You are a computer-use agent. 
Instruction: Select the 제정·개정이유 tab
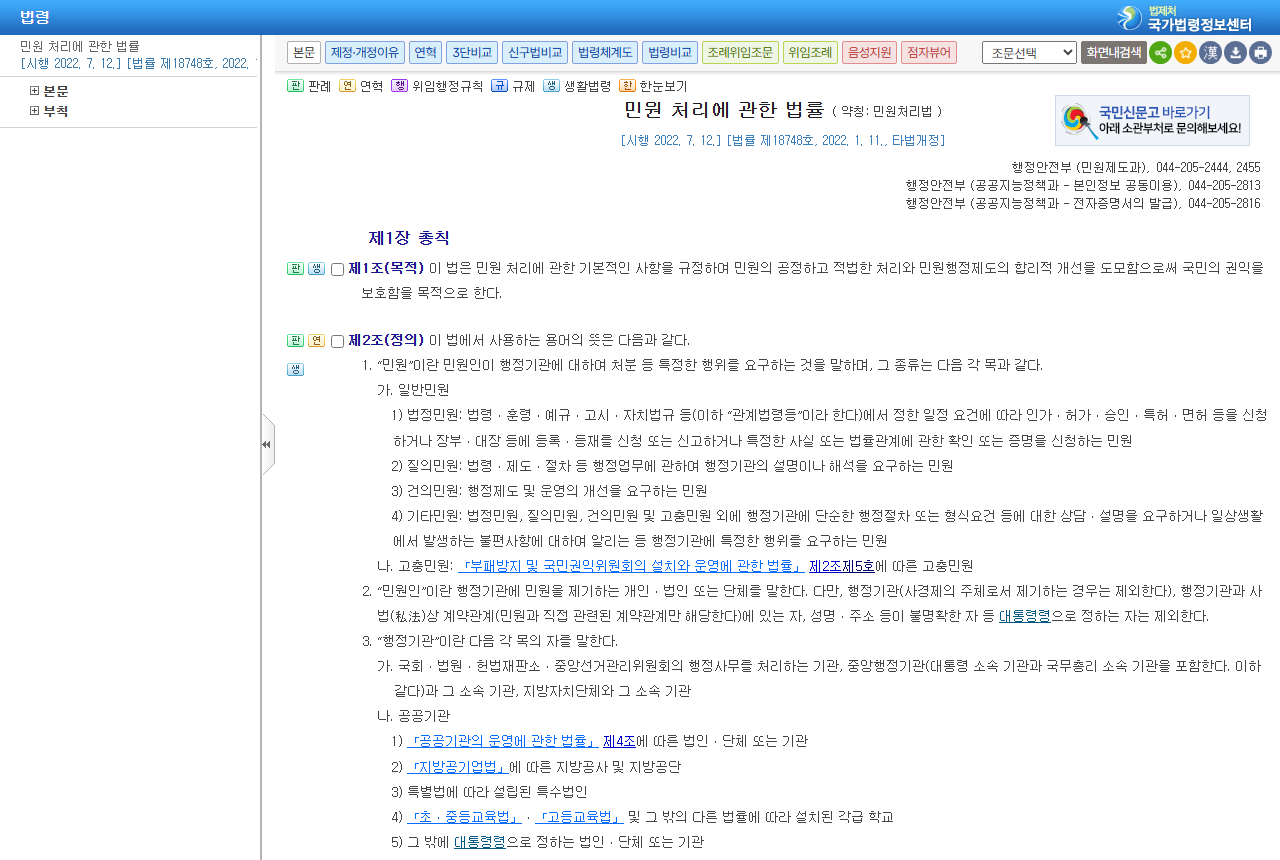(x=365, y=52)
